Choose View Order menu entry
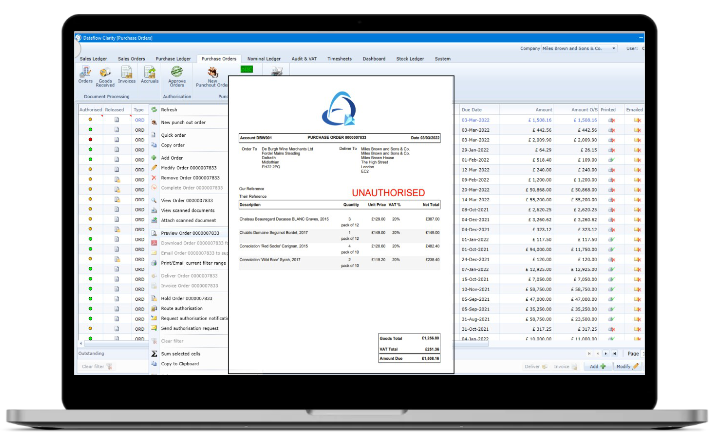Screen dimensions: 715x443 188,201
